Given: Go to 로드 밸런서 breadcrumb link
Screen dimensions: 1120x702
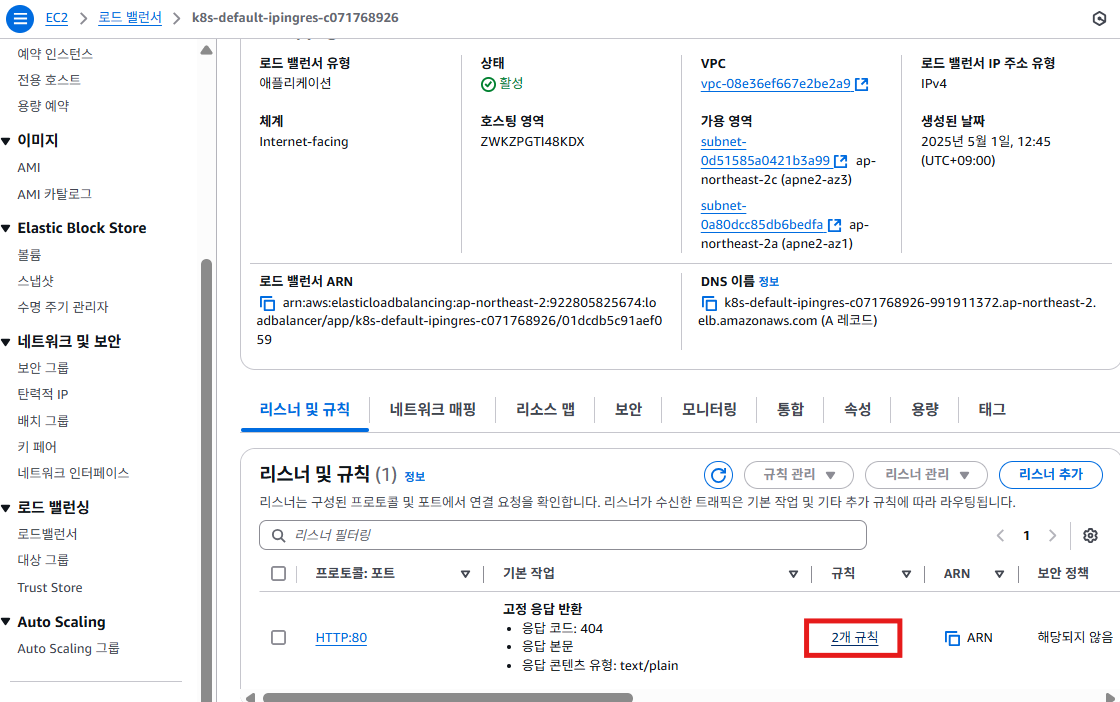Looking at the screenshot, I should pos(130,18).
